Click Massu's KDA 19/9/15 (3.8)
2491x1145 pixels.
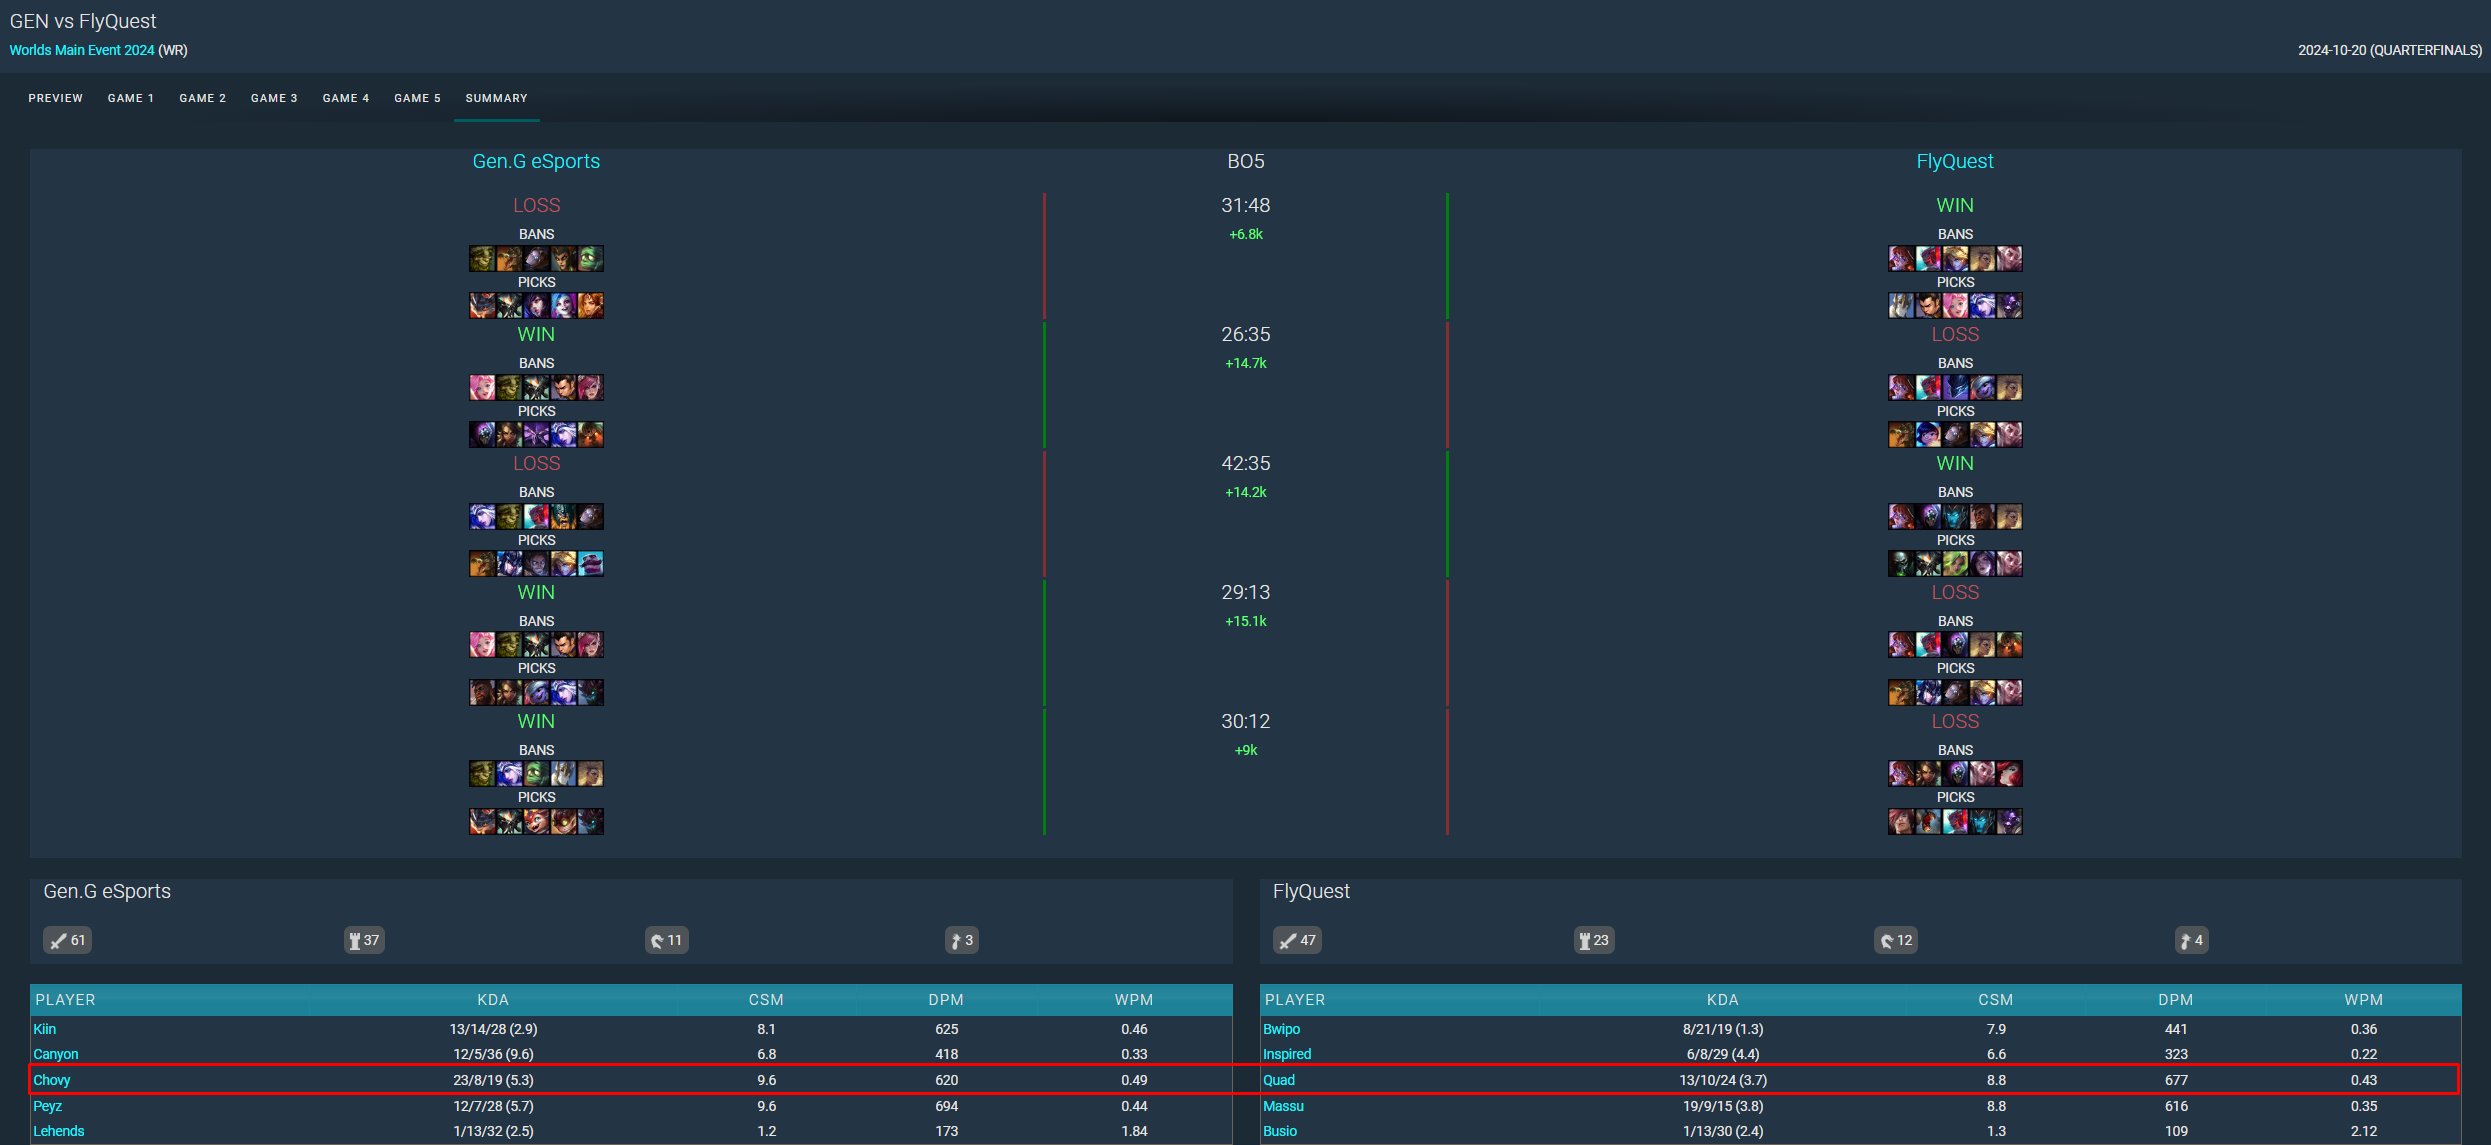click(x=1723, y=1106)
